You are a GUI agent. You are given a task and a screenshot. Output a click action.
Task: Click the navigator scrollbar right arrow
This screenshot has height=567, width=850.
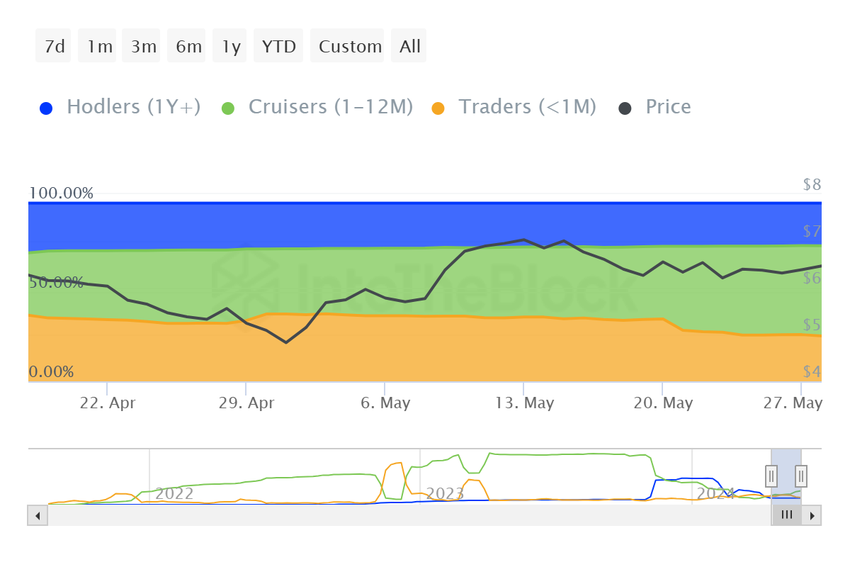[812, 515]
